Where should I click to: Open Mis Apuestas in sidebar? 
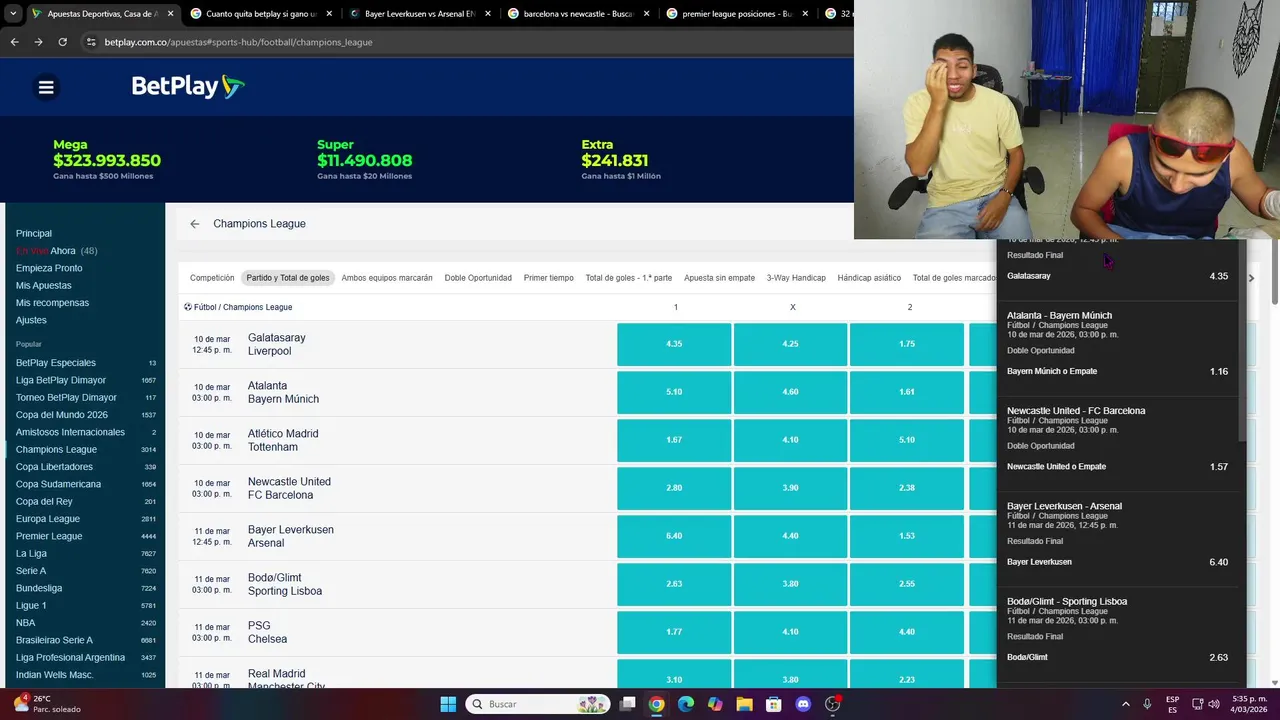point(44,285)
